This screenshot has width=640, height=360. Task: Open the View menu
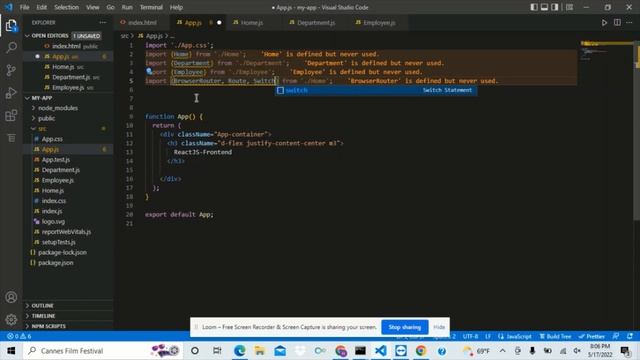(x=93, y=7)
